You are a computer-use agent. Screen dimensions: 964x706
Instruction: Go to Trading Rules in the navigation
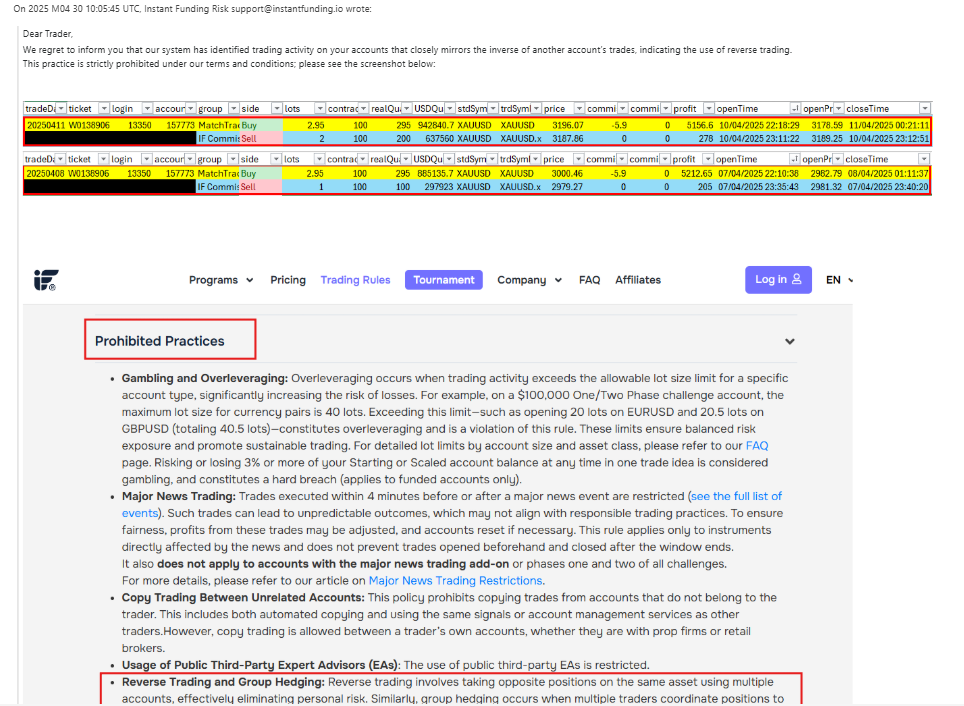355,280
